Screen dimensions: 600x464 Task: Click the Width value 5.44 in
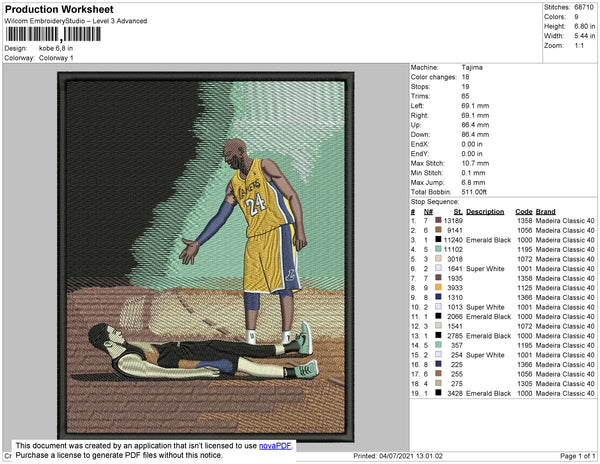tap(584, 36)
